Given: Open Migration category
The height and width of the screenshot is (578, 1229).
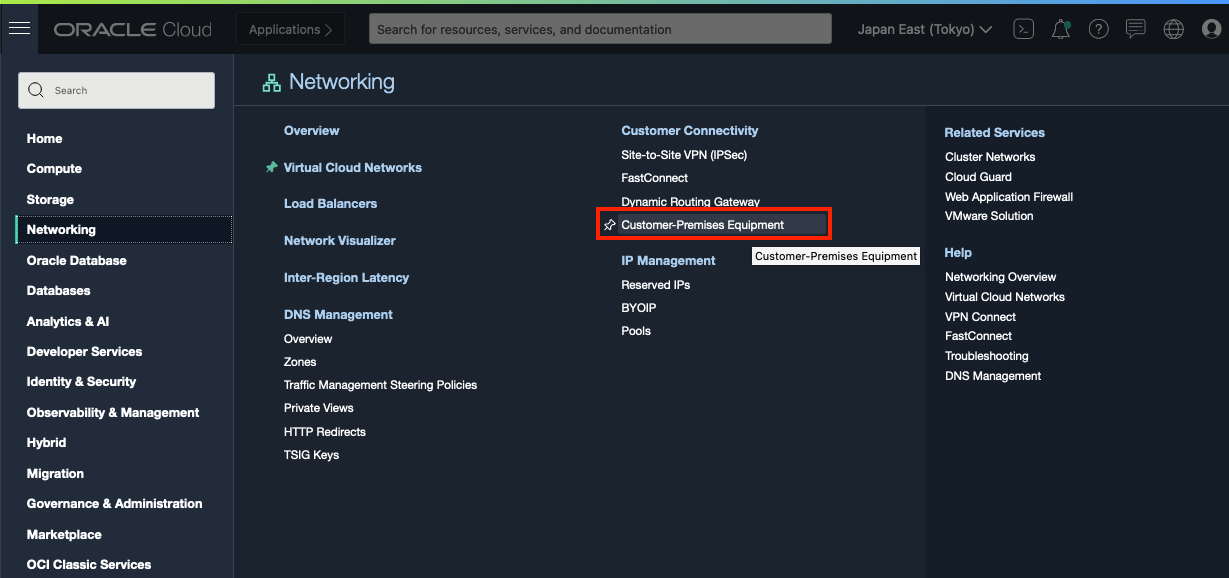Looking at the screenshot, I should (x=55, y=474).
